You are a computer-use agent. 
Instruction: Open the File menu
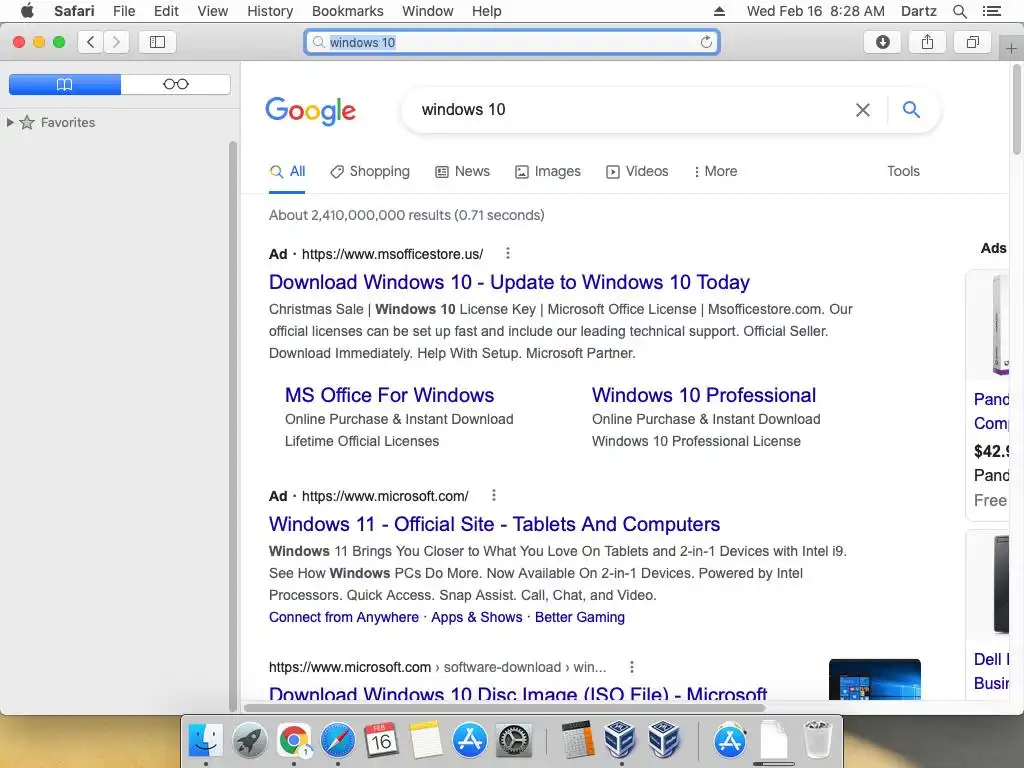123,11
